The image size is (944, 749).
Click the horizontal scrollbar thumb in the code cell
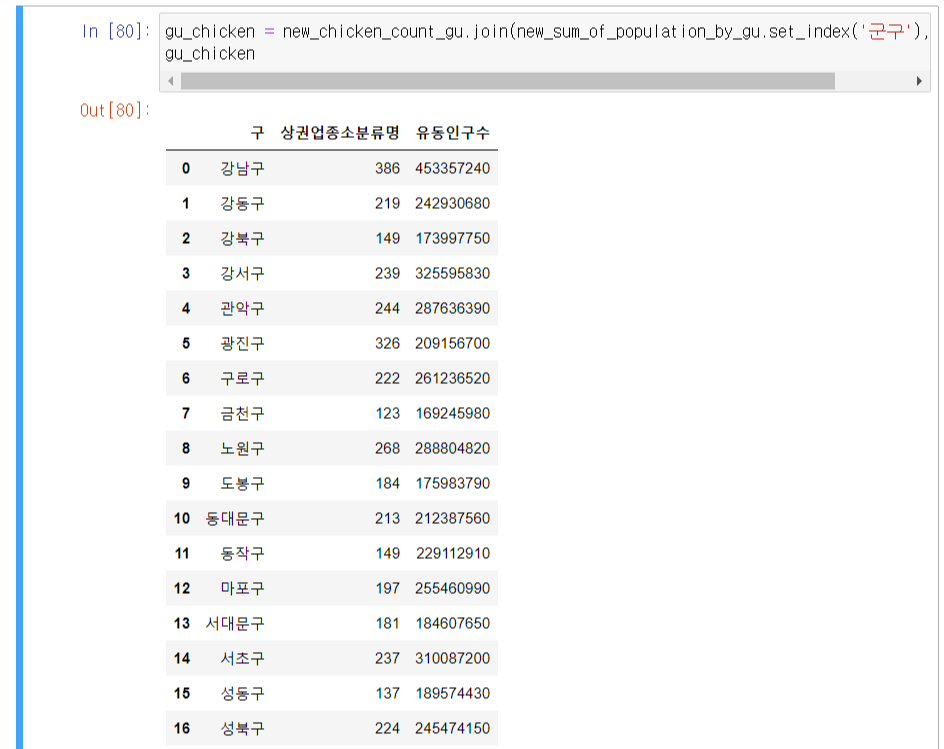[508, 81]
